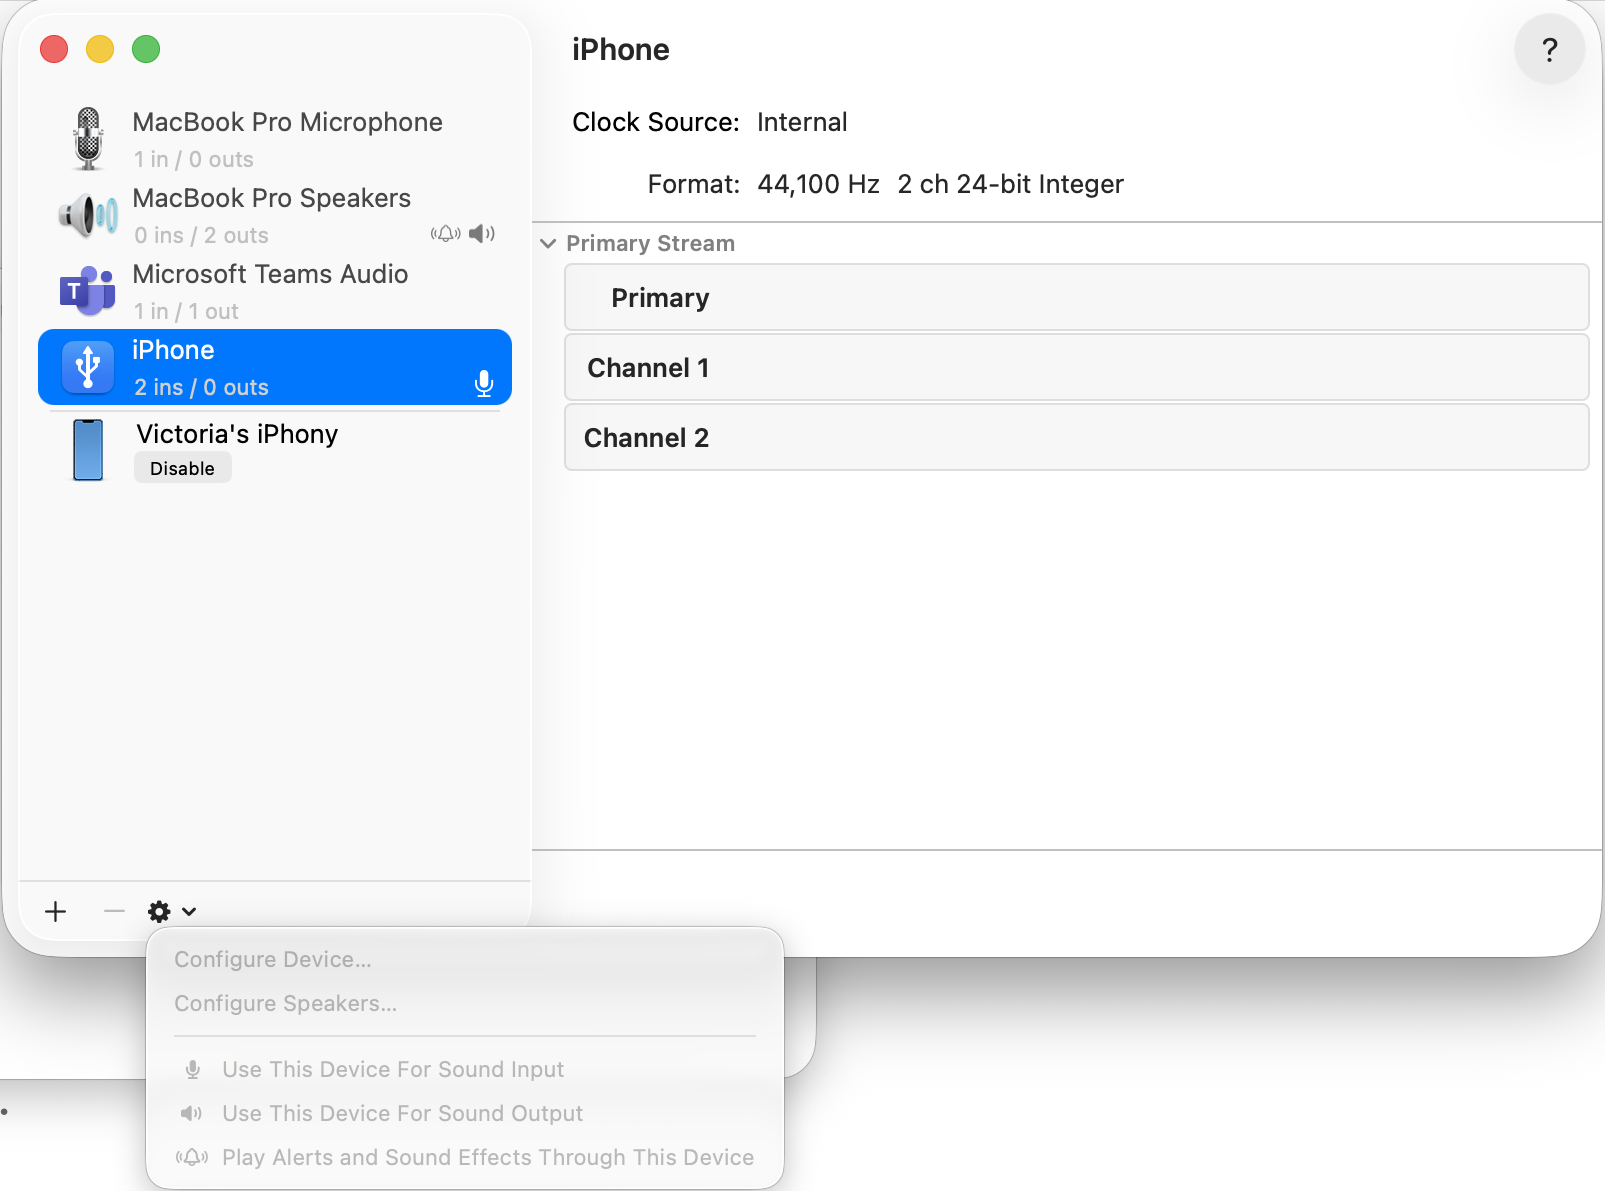Select the iPhone device row

275,367
